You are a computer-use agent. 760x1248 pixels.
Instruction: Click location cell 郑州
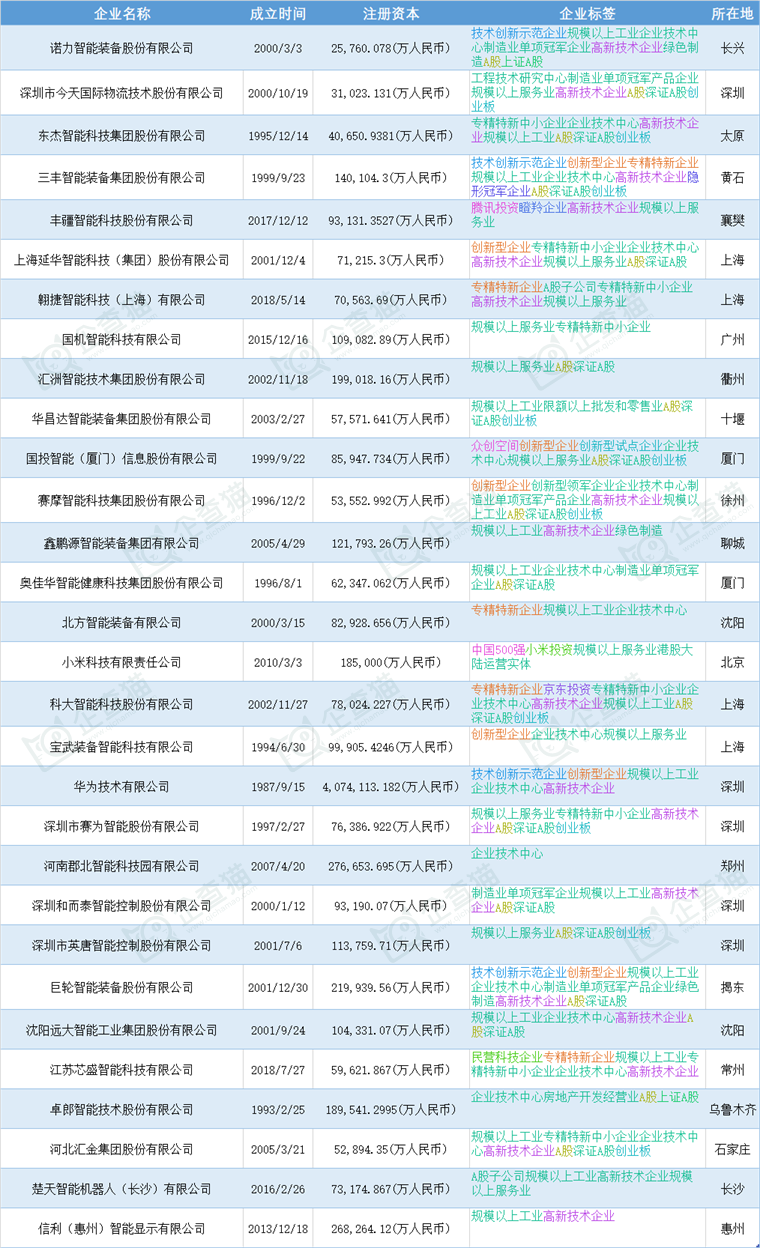point(732,865)
